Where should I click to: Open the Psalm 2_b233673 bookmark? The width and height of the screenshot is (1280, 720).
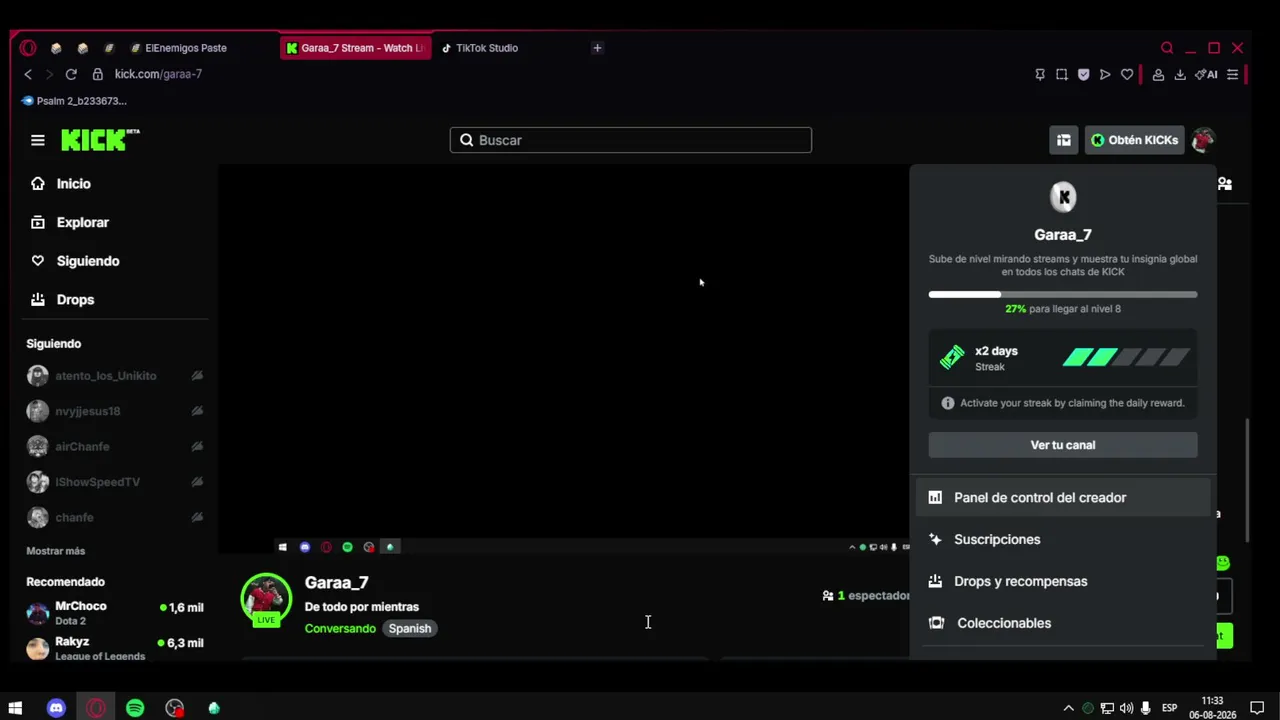[74, 101]
